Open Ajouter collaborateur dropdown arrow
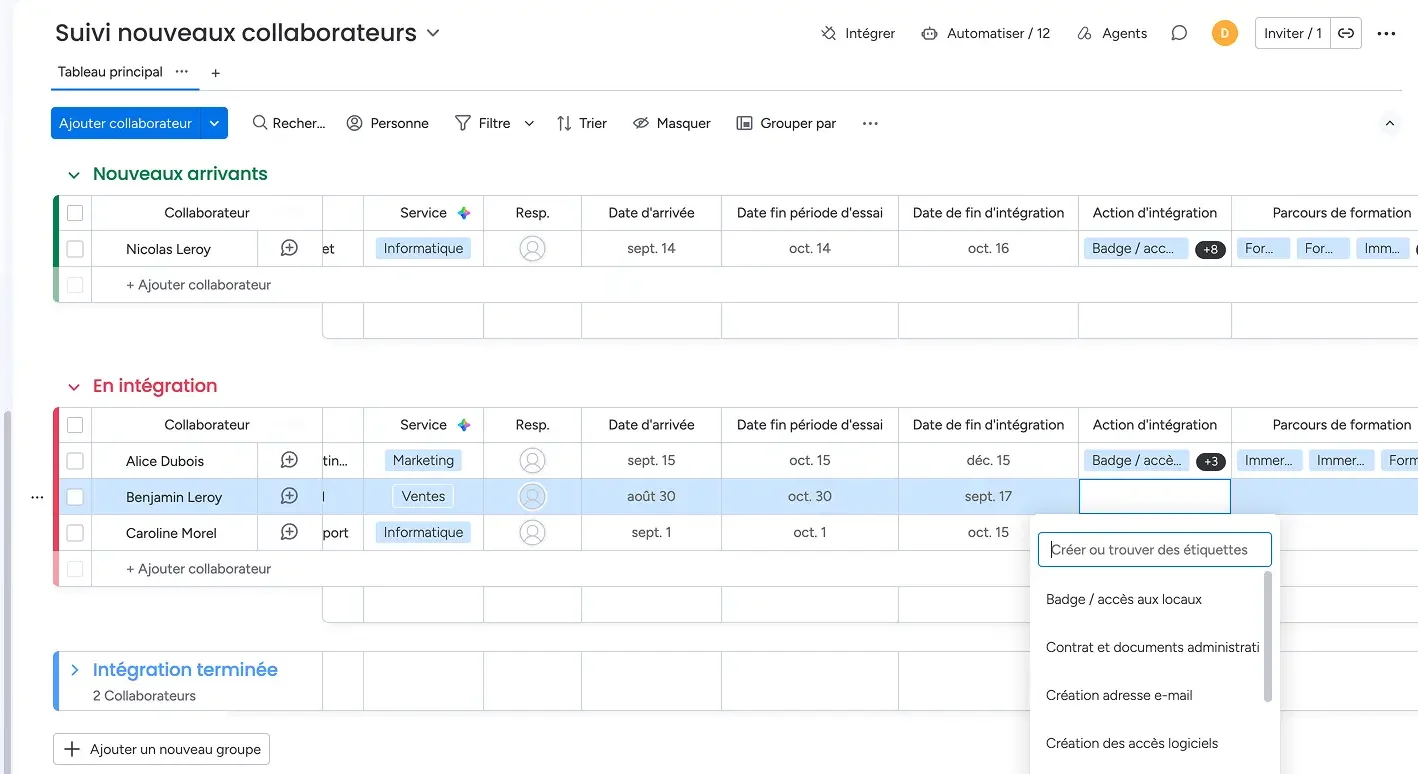Viewport: 1418px width, 774px height. (214, 123)
